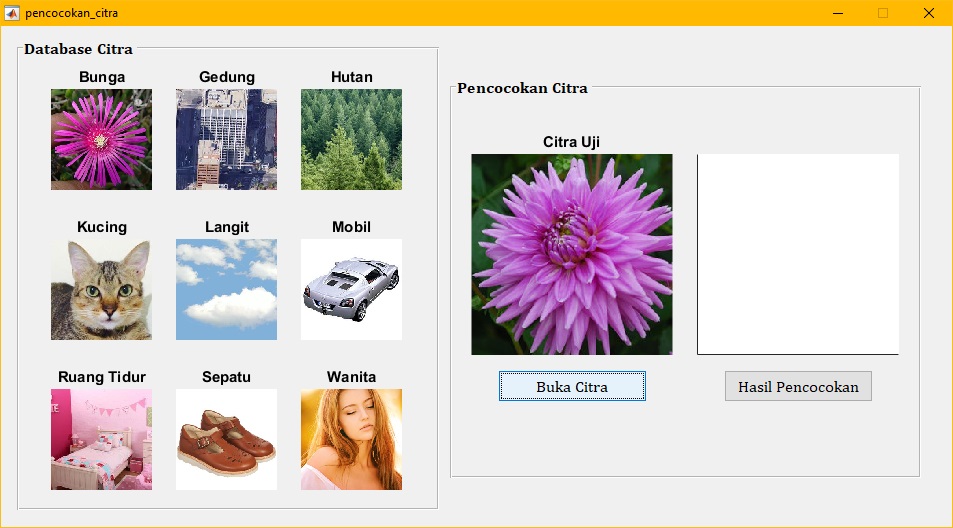
Task: Select the Mobil car image
Action: coord(351,289)
